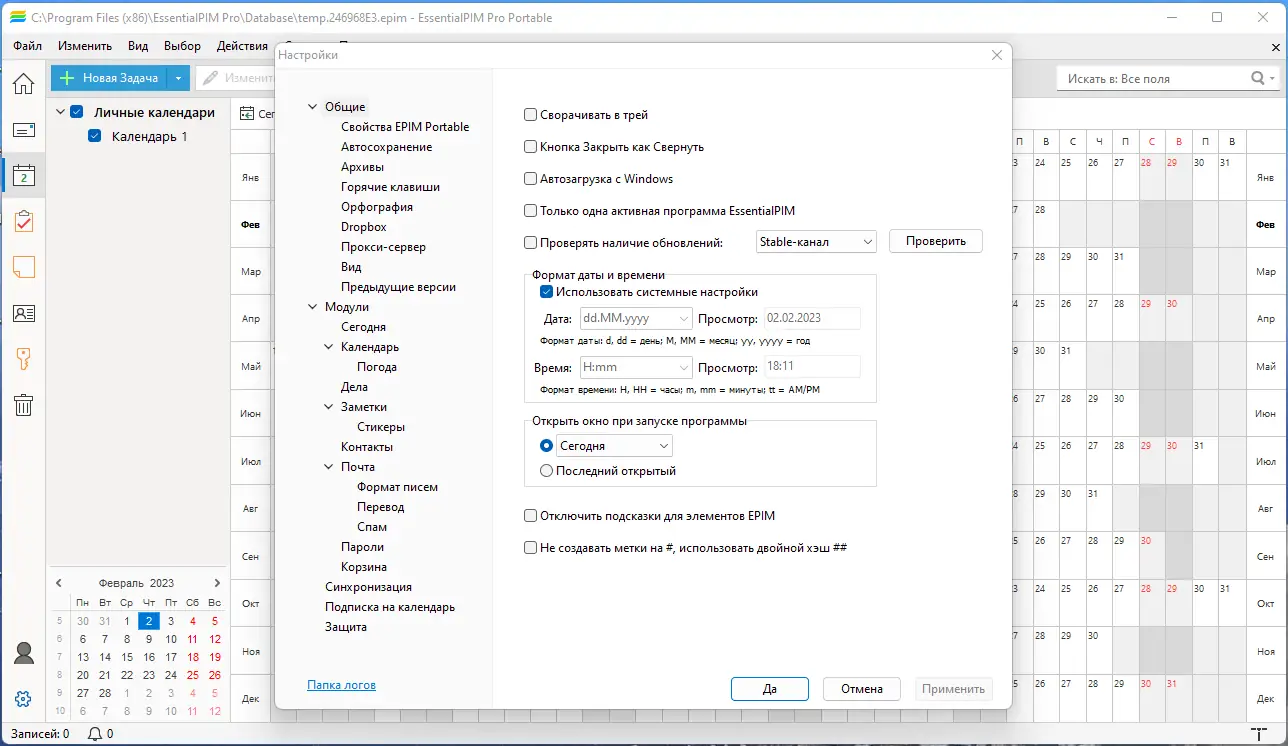1288x746 pixels.
Task: Open the Today home icon in sidebar
Action: pos(24,83)
